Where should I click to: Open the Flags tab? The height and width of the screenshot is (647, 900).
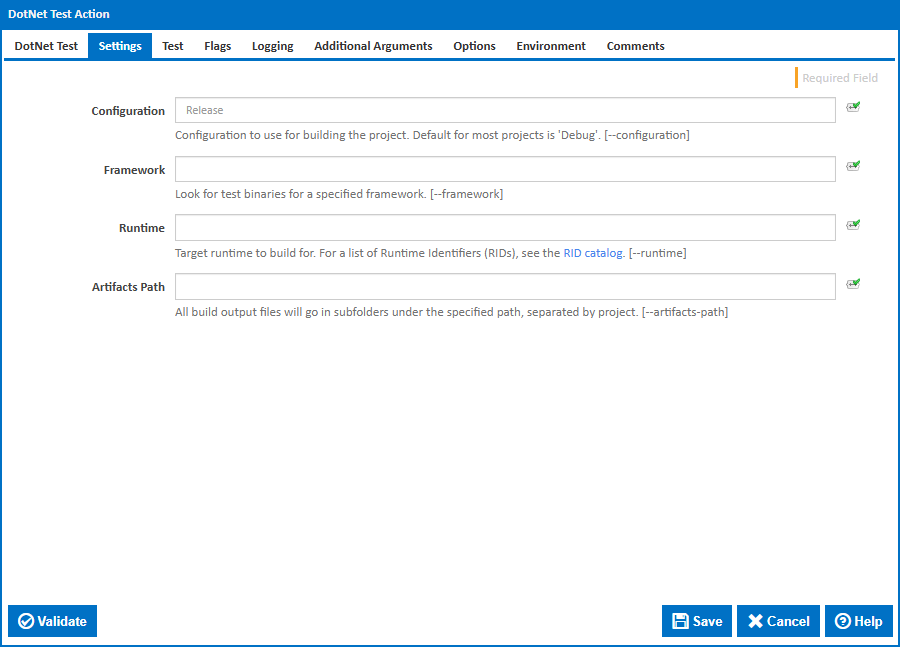coord(217,45)
